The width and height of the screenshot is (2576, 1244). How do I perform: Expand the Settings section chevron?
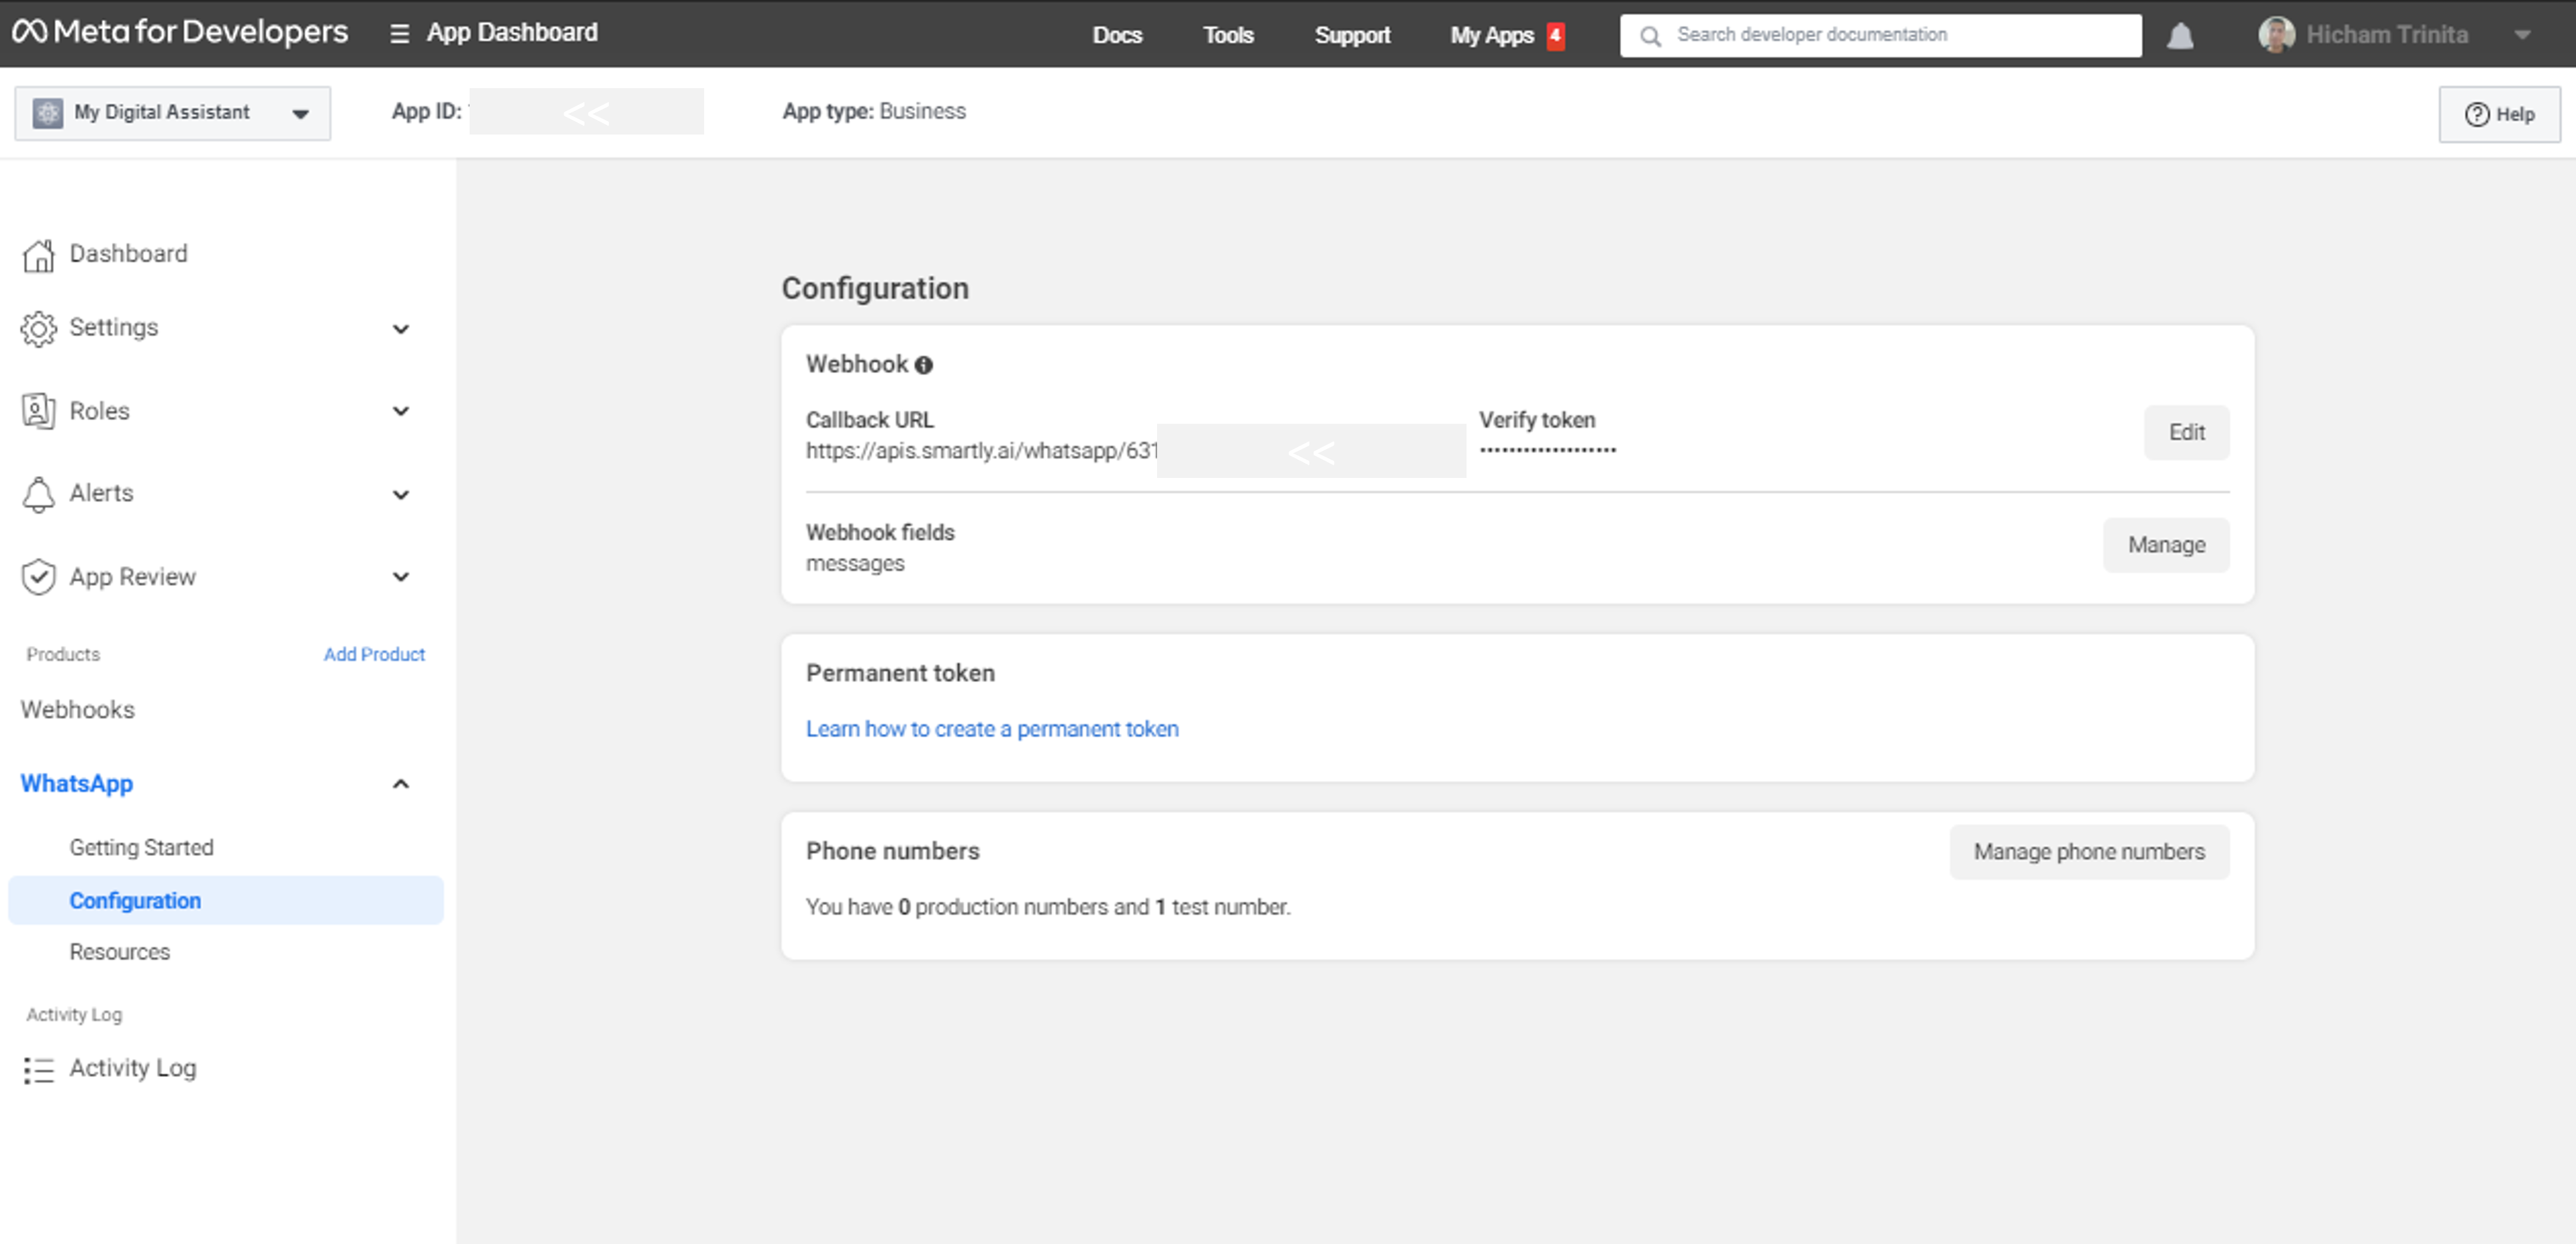(x=401, y=329)
